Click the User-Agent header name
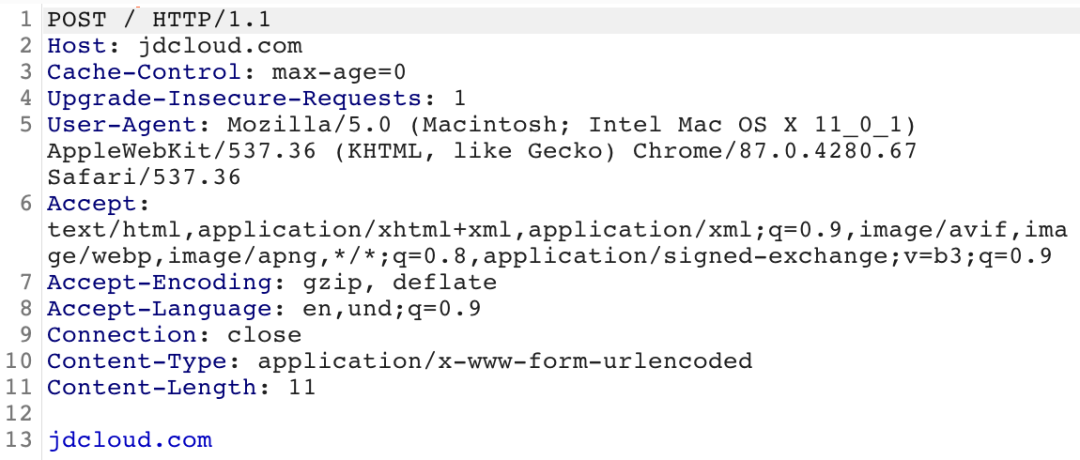 (x=123, y=125)
